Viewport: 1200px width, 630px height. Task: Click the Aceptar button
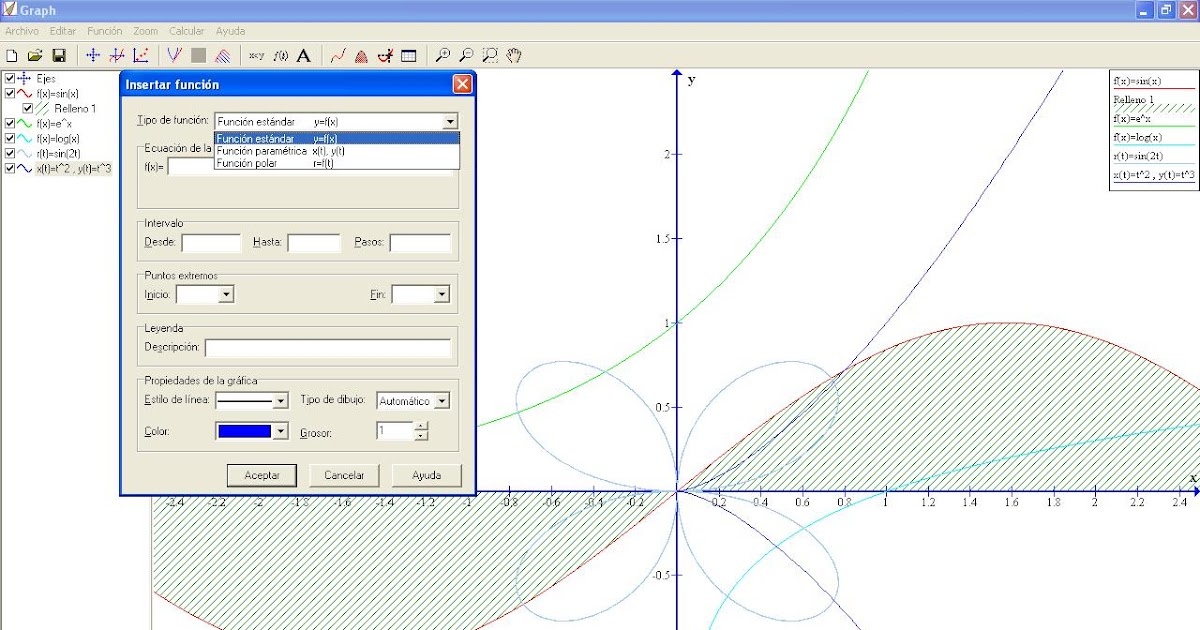click(261, 475)
